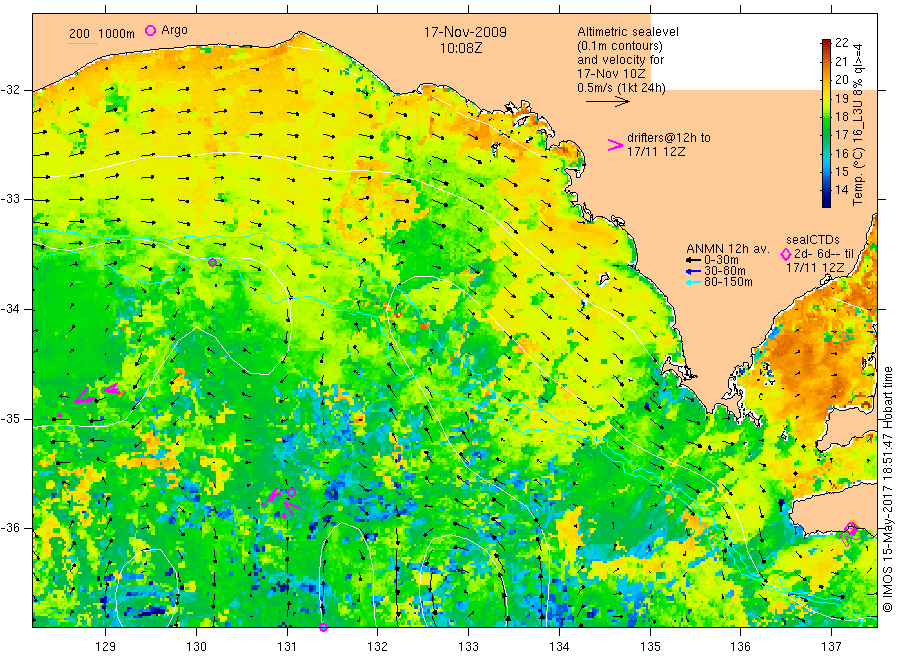Click the magenta drifter track near 129E 34.8S

click(98, 393)
